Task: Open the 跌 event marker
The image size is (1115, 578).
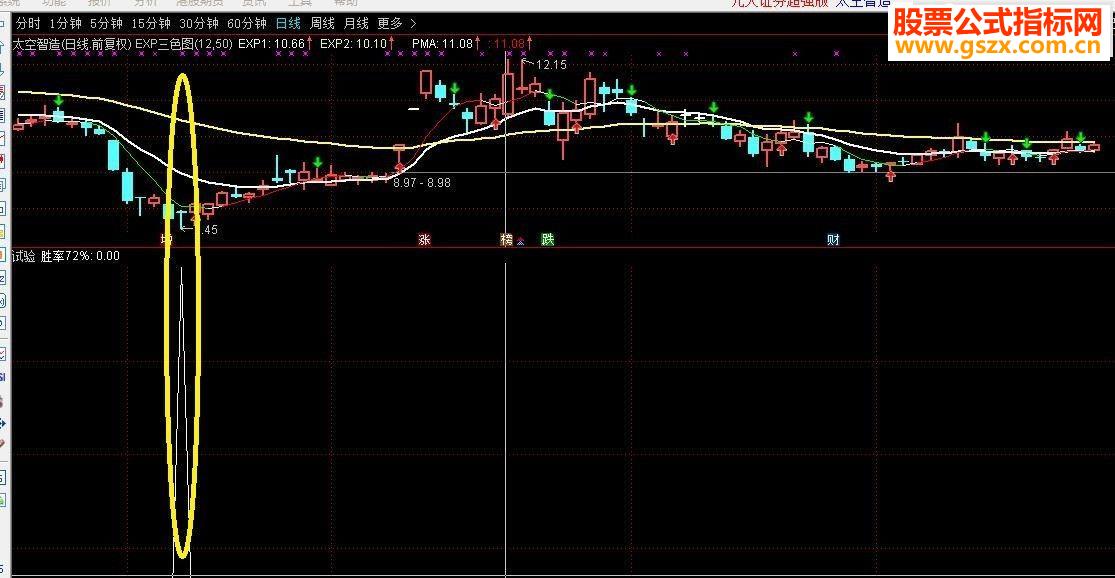Action: (548, 240)
